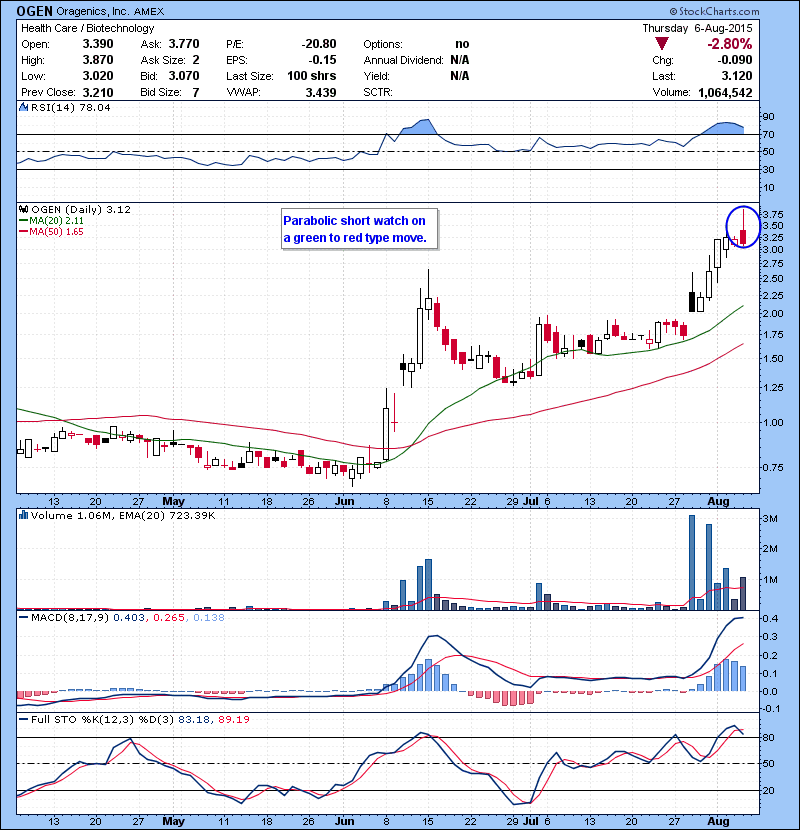Select the Low value 3.020

click(98, 76)
